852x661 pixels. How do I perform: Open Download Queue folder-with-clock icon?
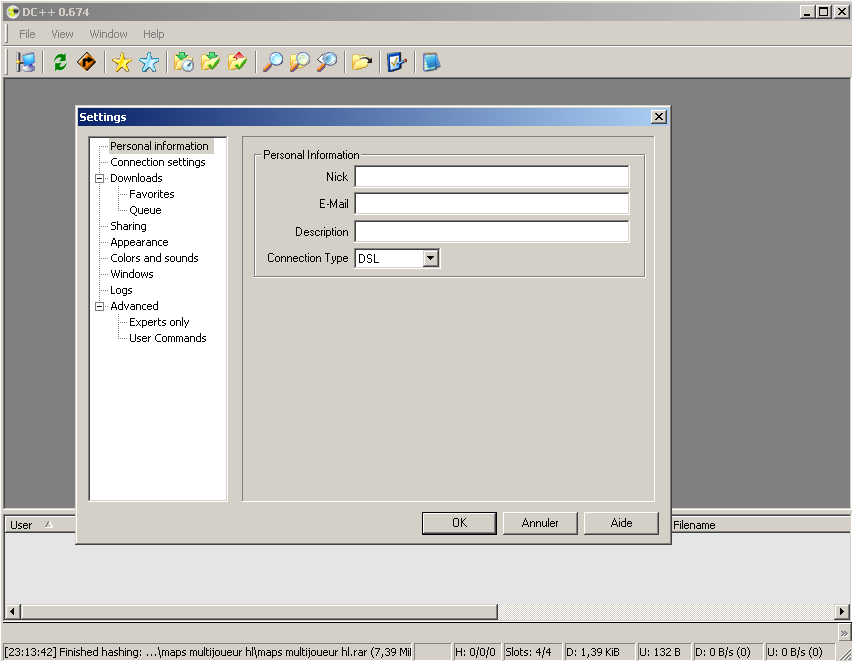184,62
